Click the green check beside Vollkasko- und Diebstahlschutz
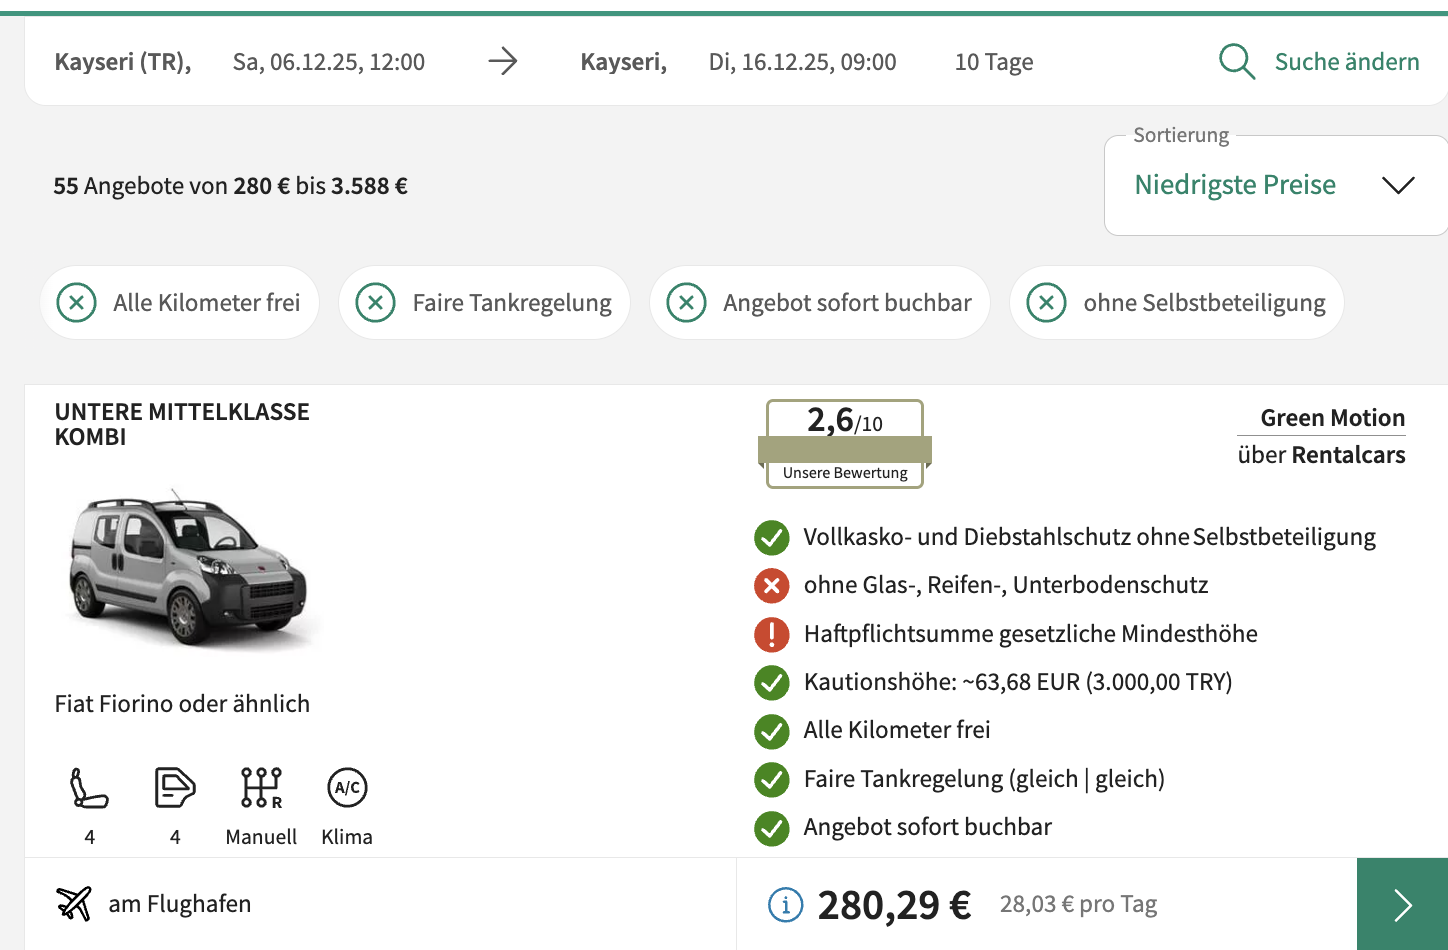Screen dimensions: 1448x950 pyautogui.click(x=772, y=538)
